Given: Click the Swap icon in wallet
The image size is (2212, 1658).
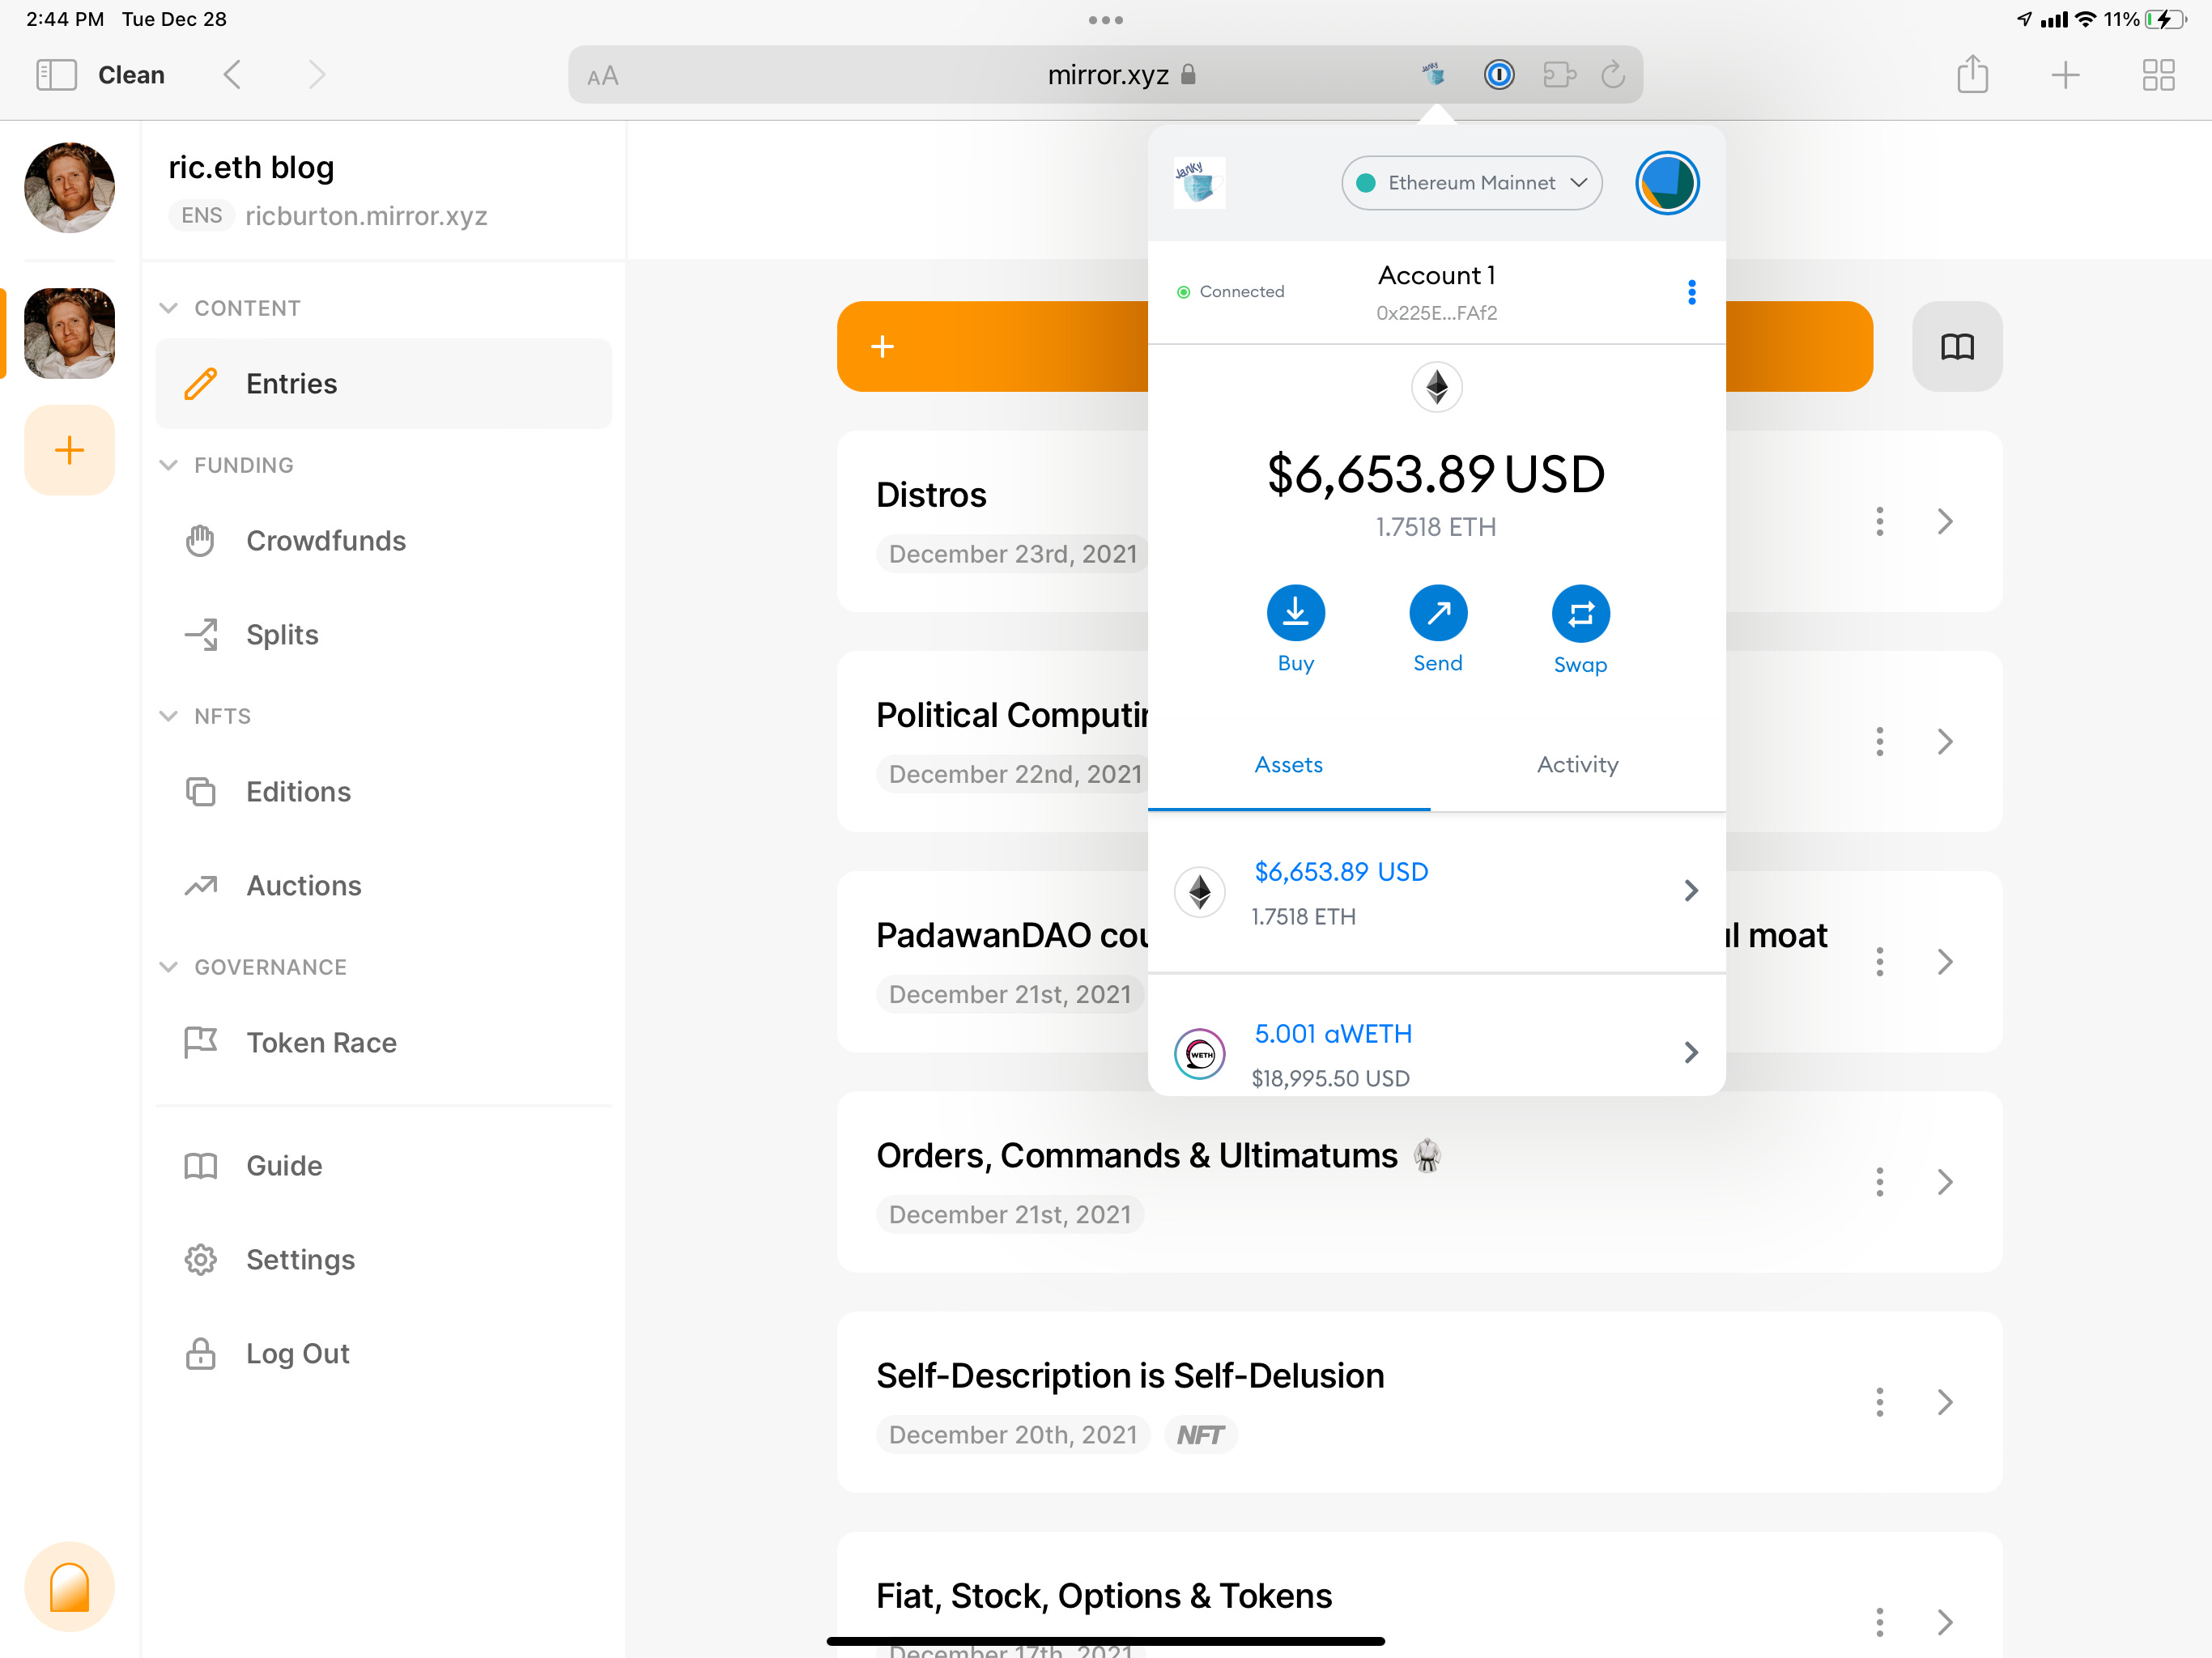Looking at the screenshot, I should [1580, 613].
